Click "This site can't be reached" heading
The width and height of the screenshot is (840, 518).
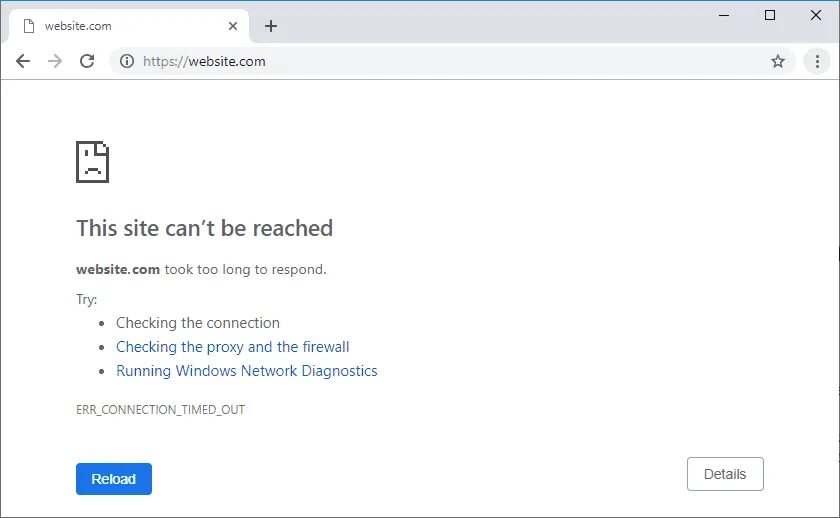(x=204, y=228)
